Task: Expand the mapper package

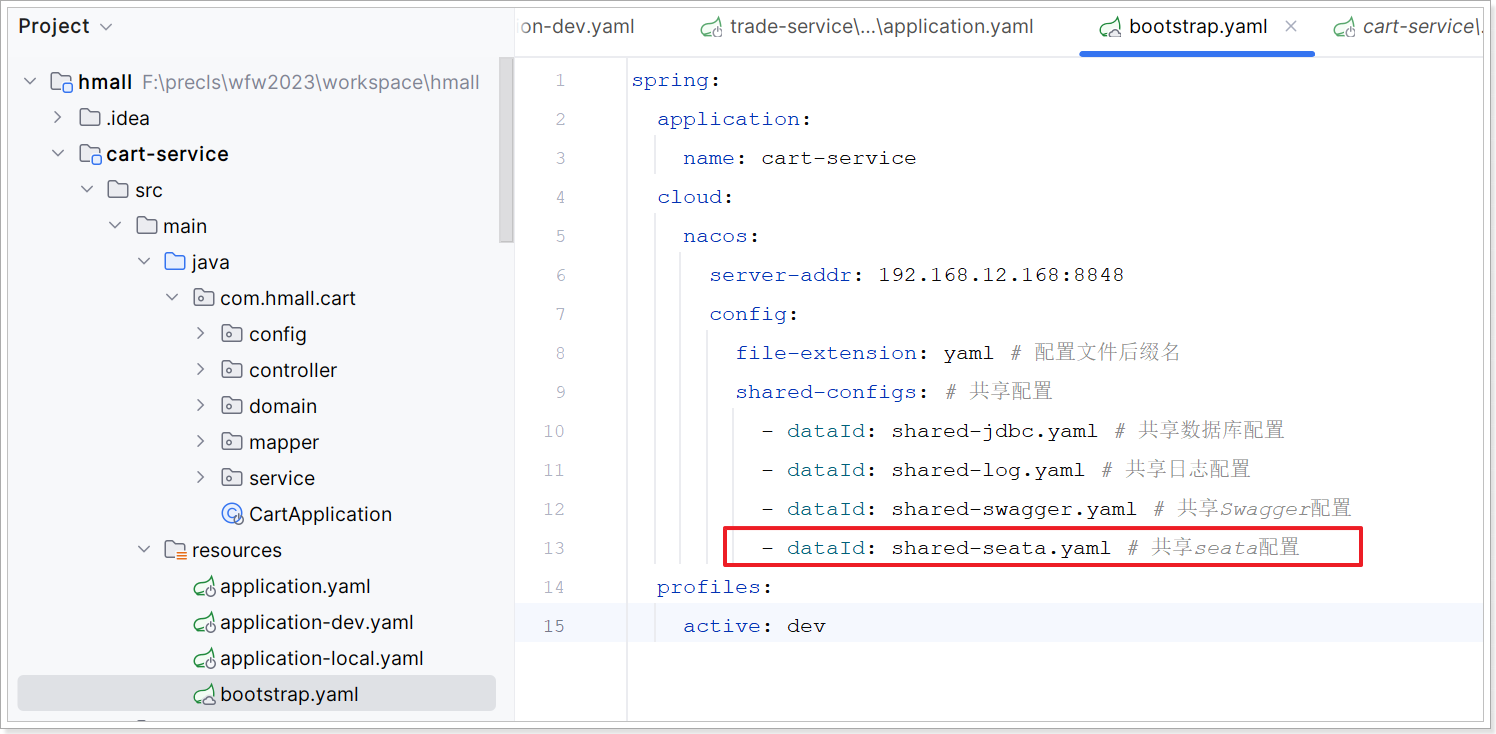Action: tap(201, 442)
